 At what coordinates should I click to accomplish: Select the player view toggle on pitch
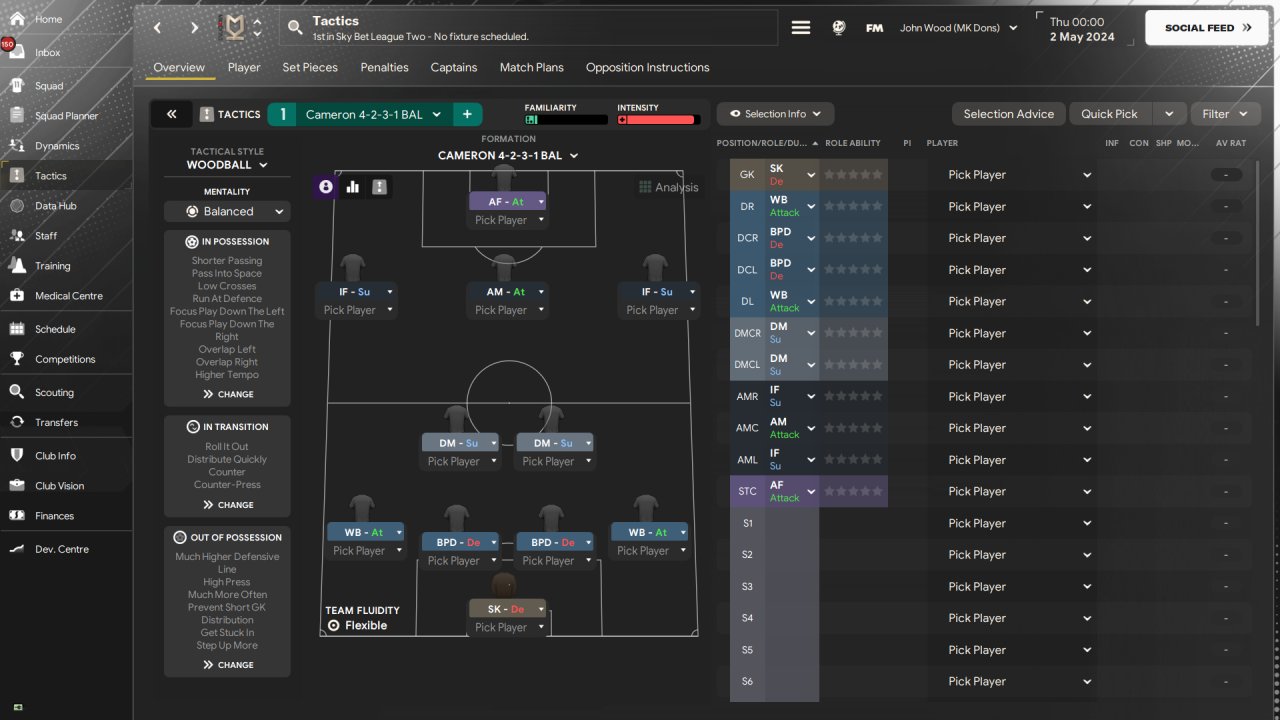325,187
